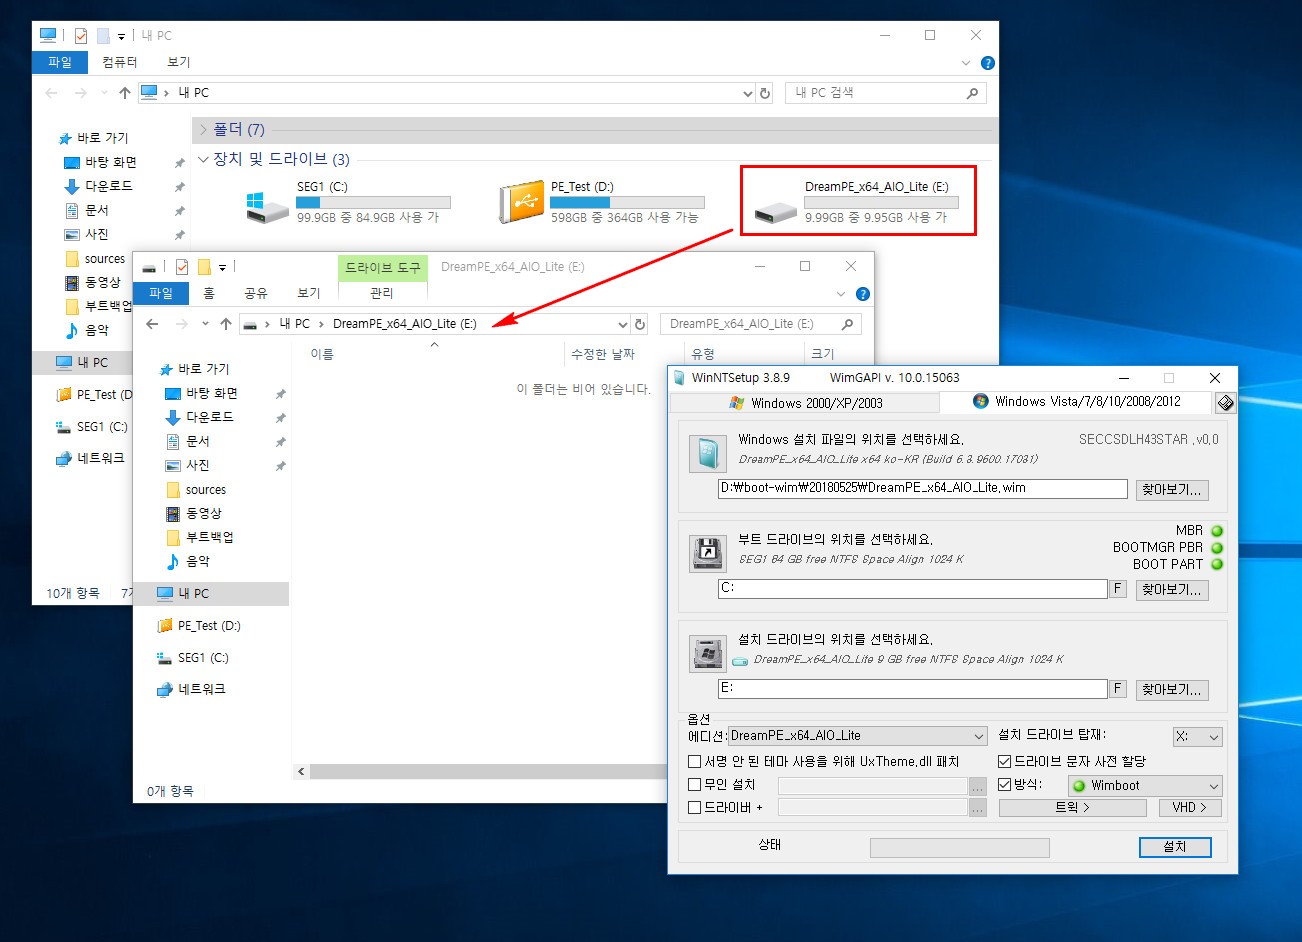
Task: Click the 상태 progress bar in WinNTSetup
Action: pyautogui.click(x=959, y=848)
